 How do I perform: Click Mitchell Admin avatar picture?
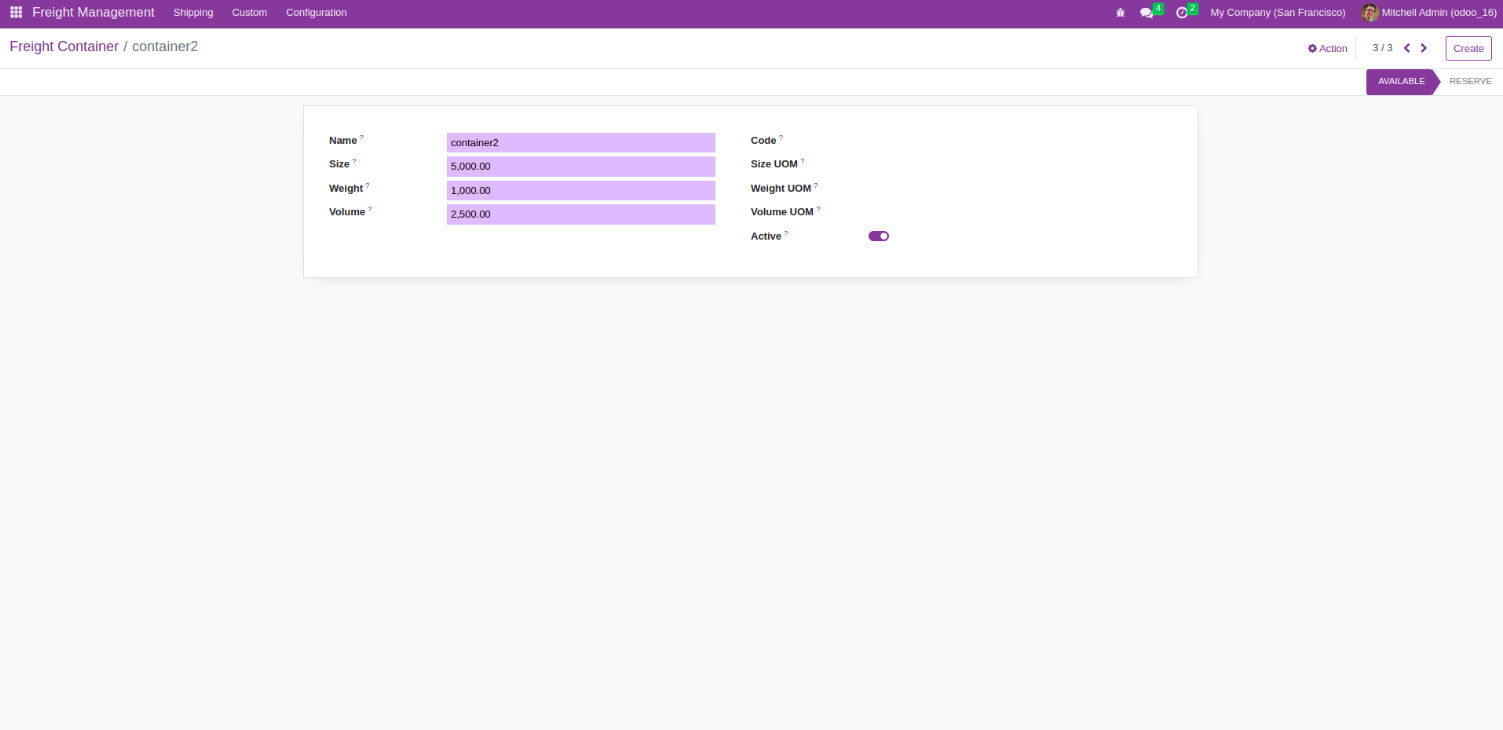tap(1370, 13)
